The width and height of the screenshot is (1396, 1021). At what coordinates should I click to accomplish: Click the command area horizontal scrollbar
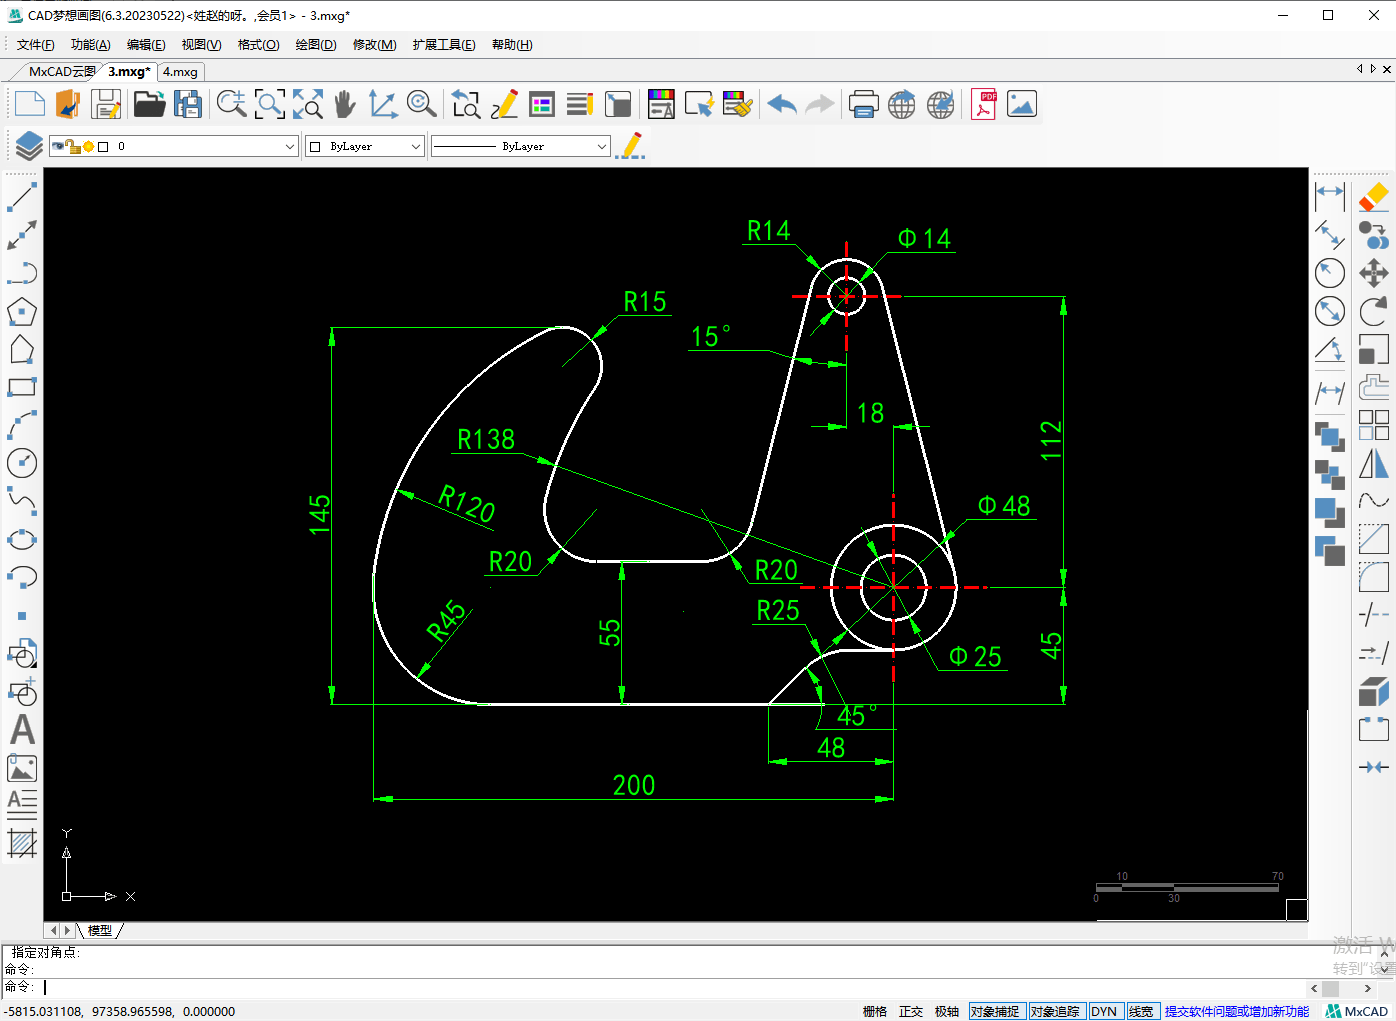[x=1340, y=988]
